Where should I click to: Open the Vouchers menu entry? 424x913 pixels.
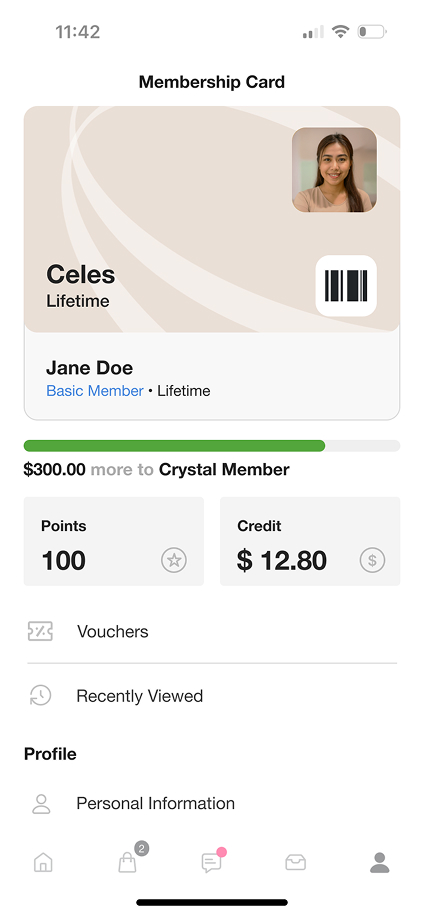(212, 631)
